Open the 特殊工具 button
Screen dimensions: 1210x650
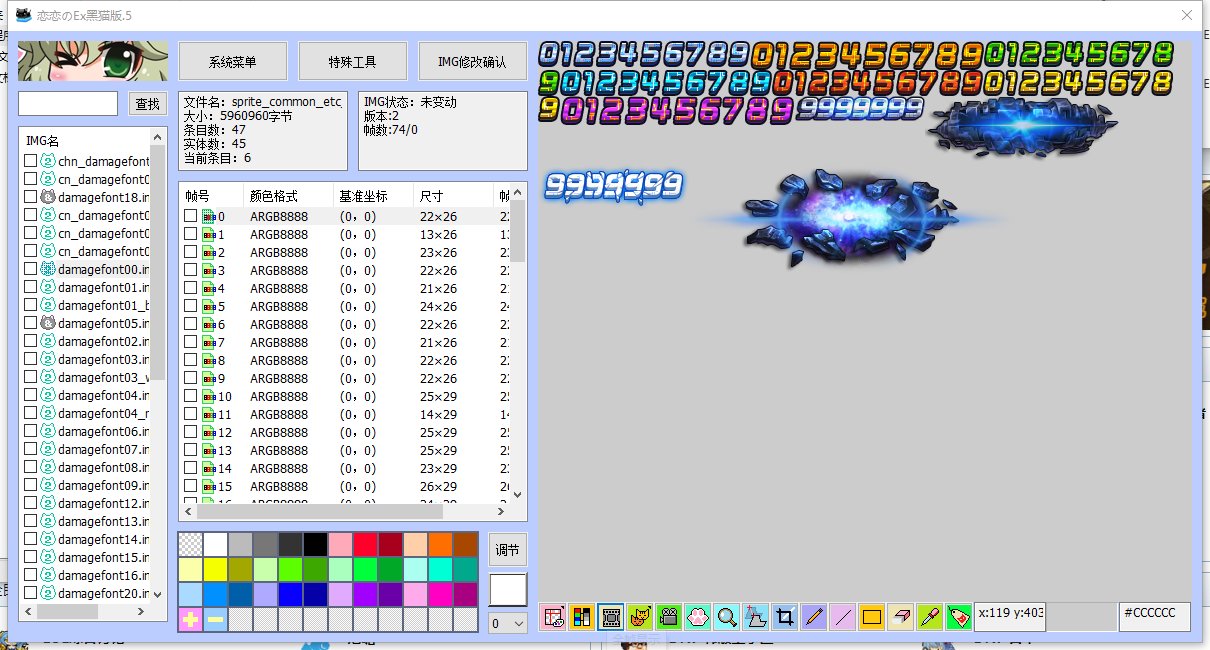[x=353, y=61]
